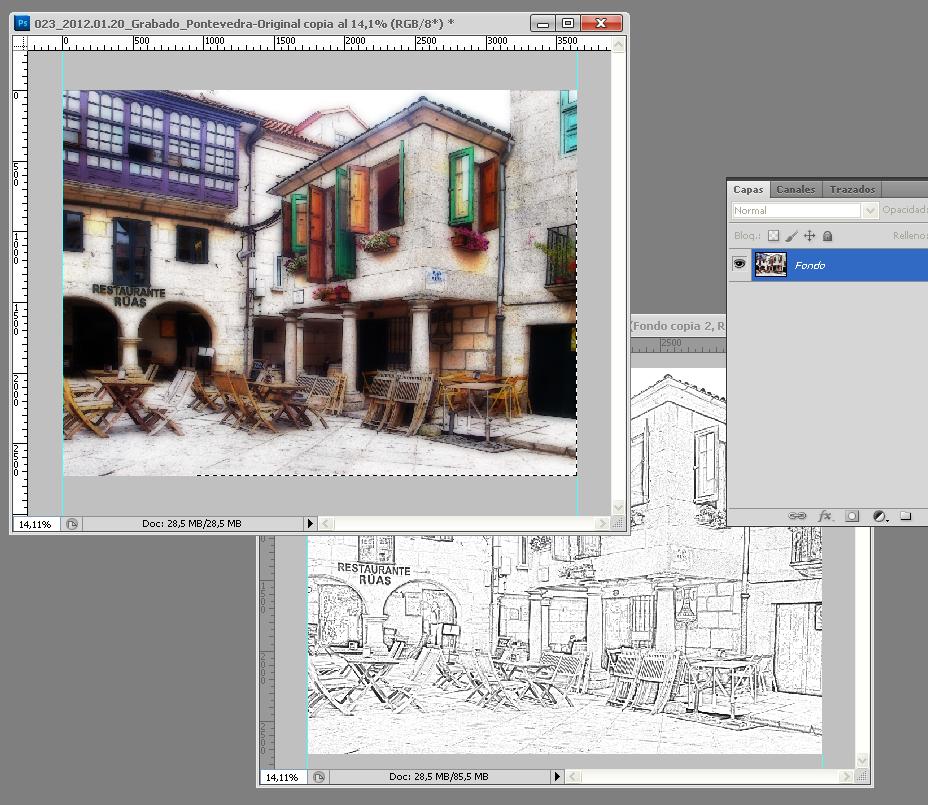This screenshot has width=928, height=805.
Task: Toggle the lock all padlock icon
Action: (x=827, y=236)
